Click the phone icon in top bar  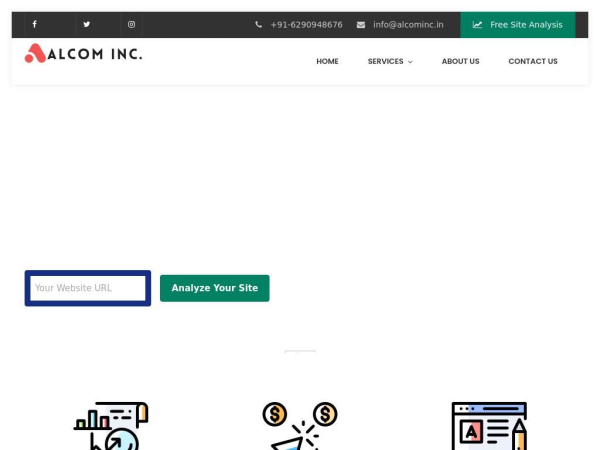(x=259, y=25)
